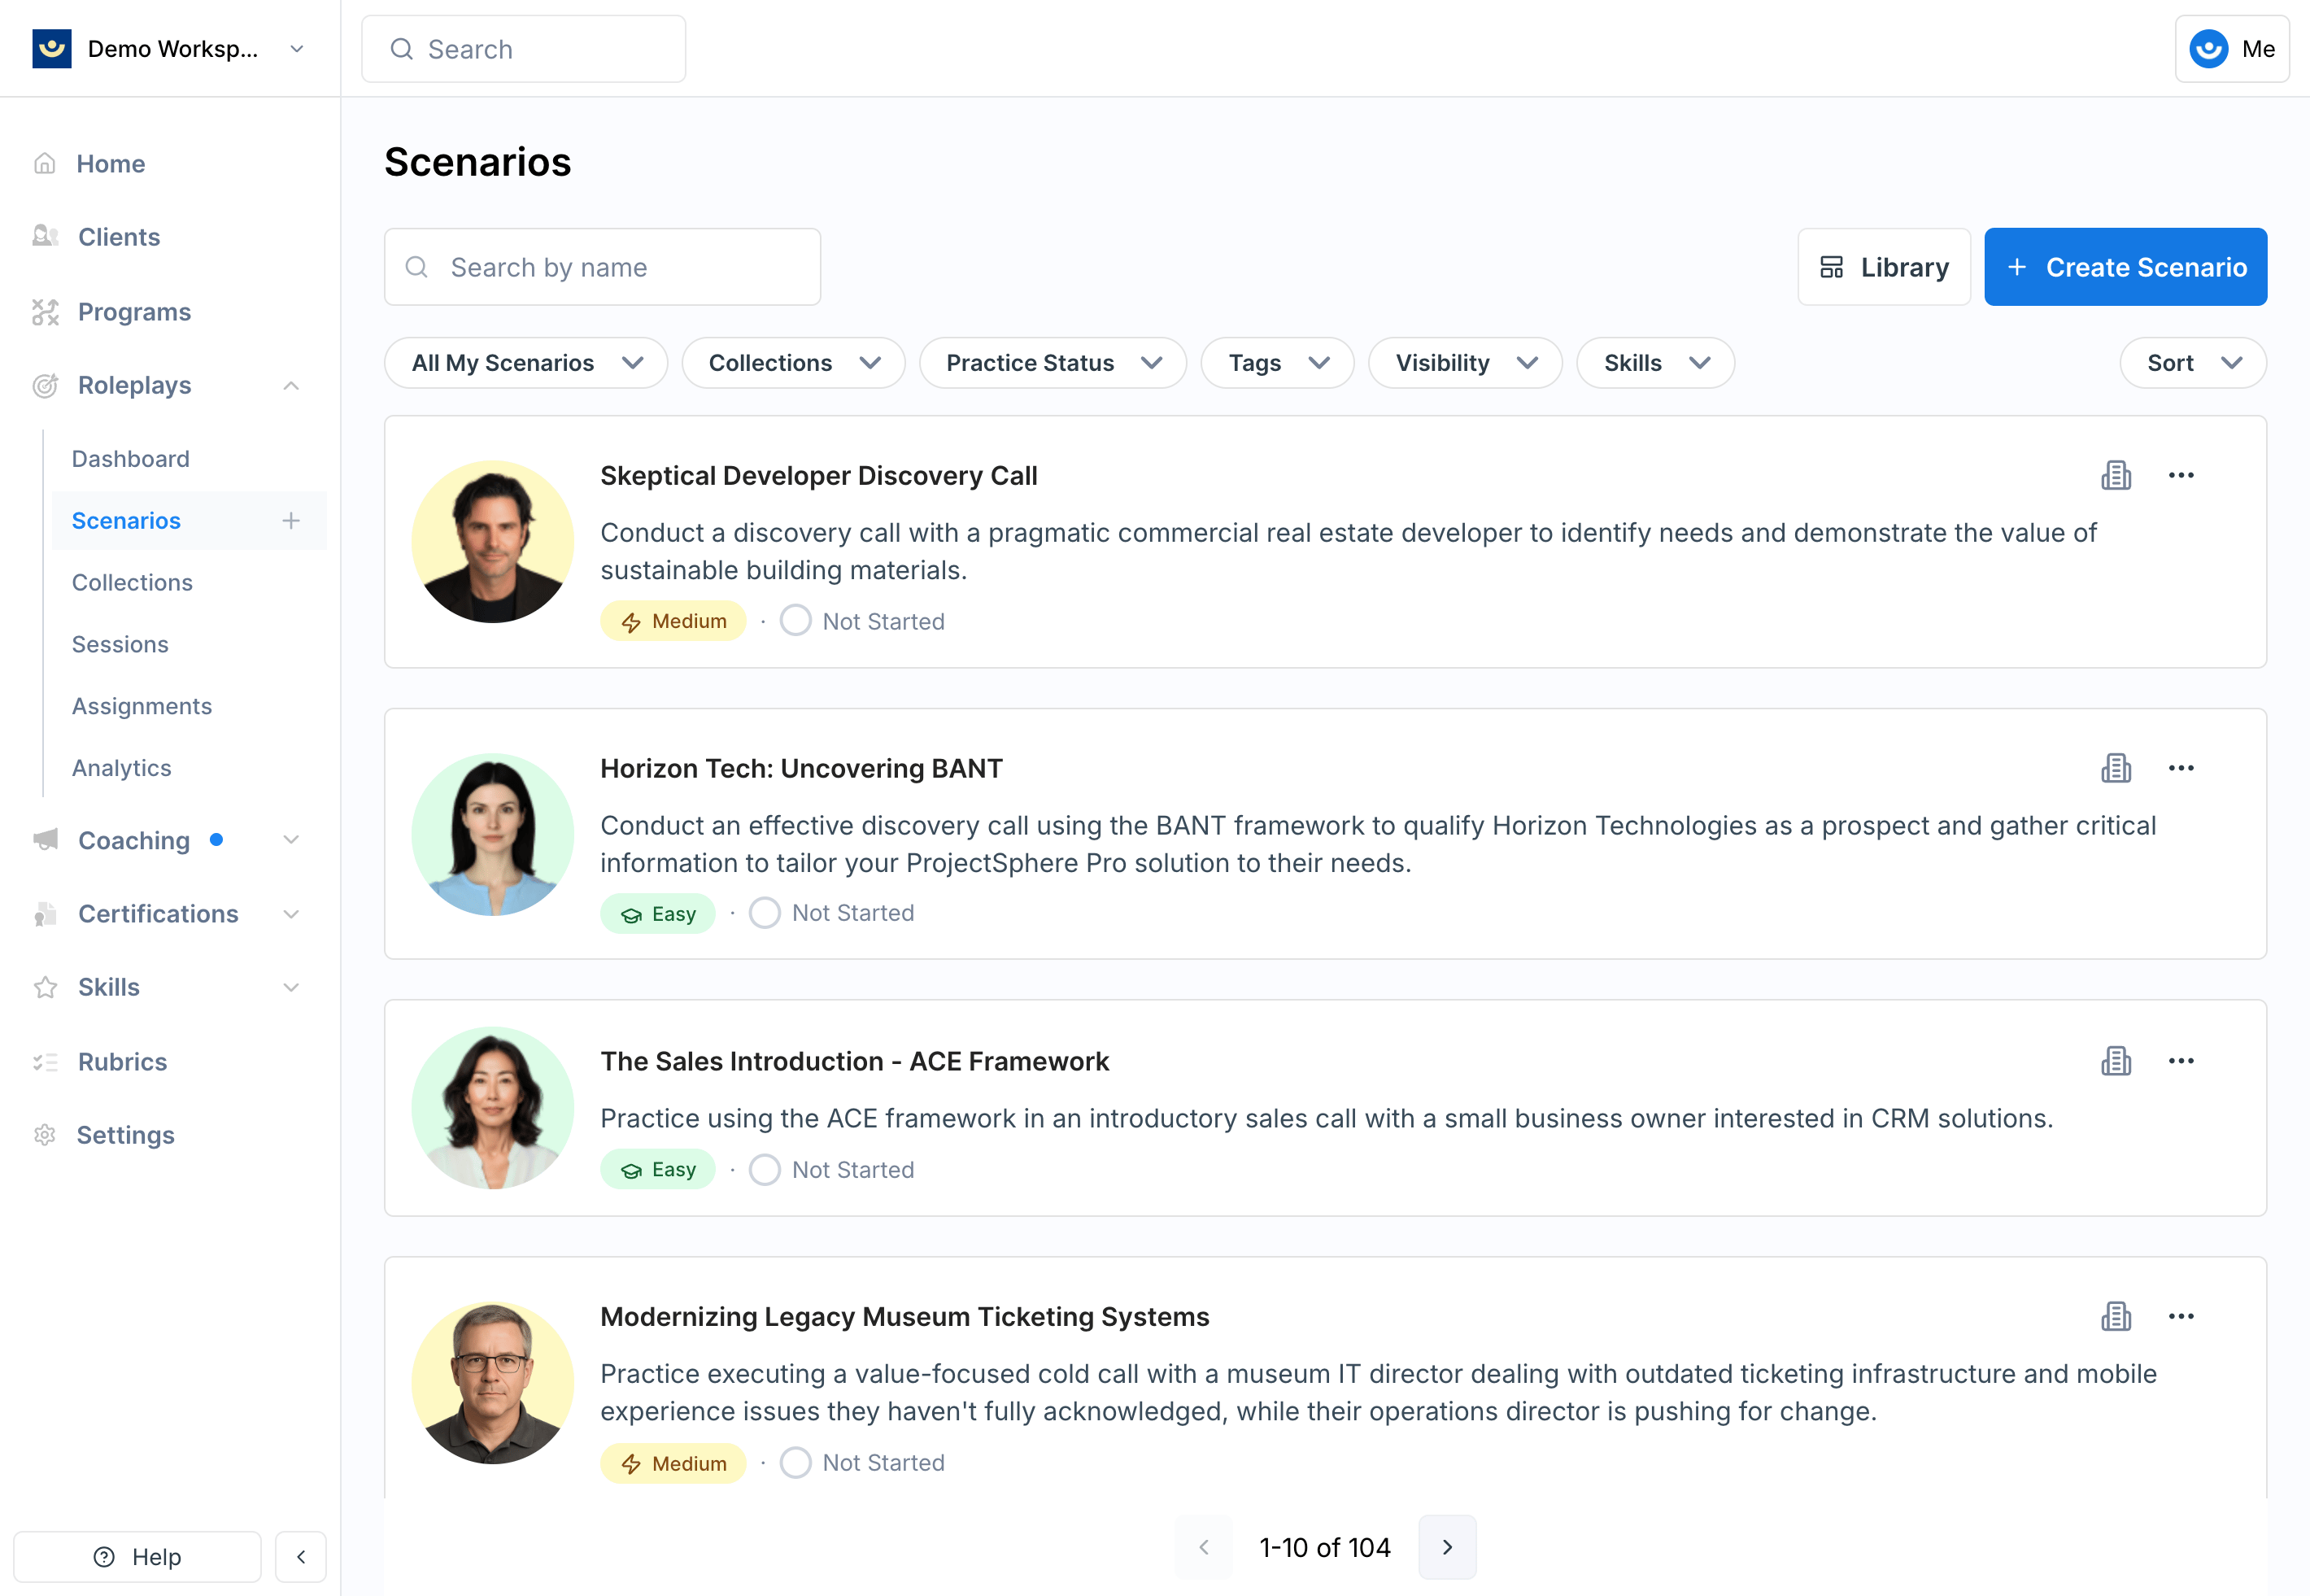Open the Sort dropdown
Image resolution: width=2310 pixels, height=1596 pixels.
pos(2193,363)
